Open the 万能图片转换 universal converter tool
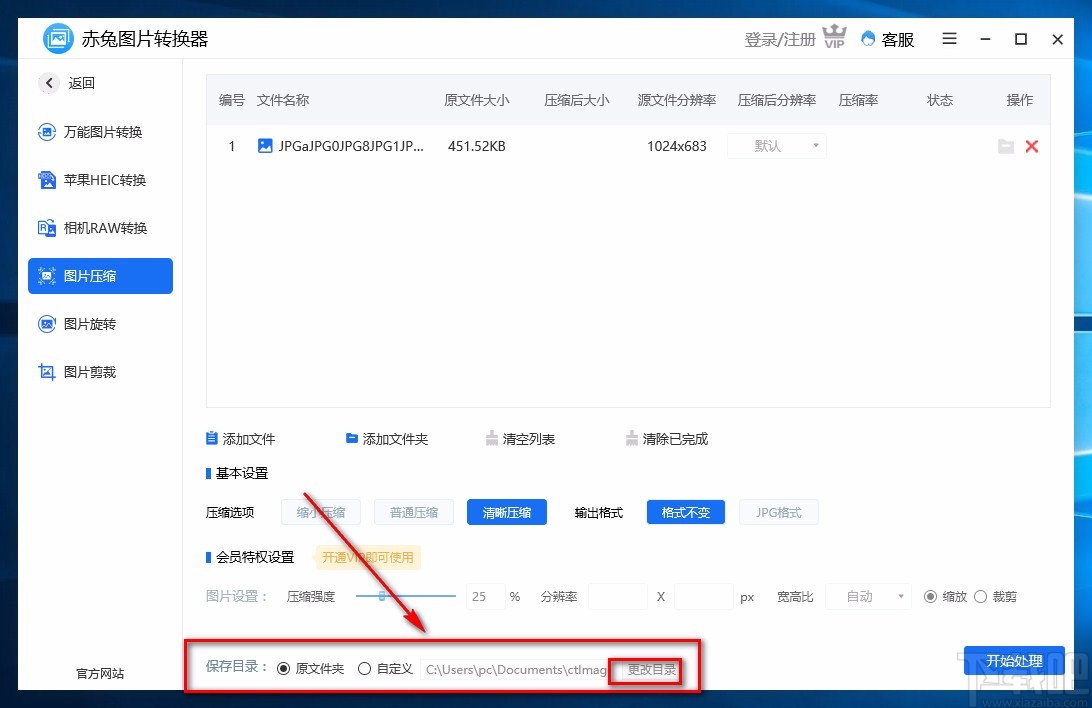This screenshot has height=708, width=1092. click(x=100, y=131)
